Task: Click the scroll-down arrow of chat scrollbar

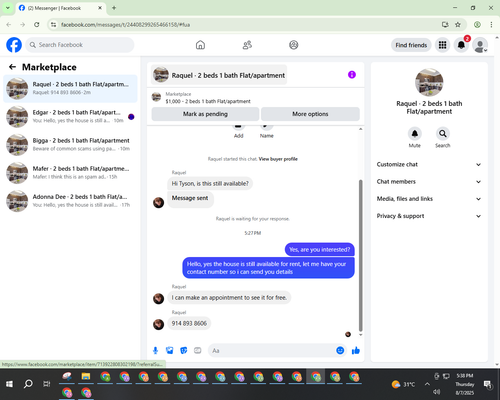Action: pos(360,335)
